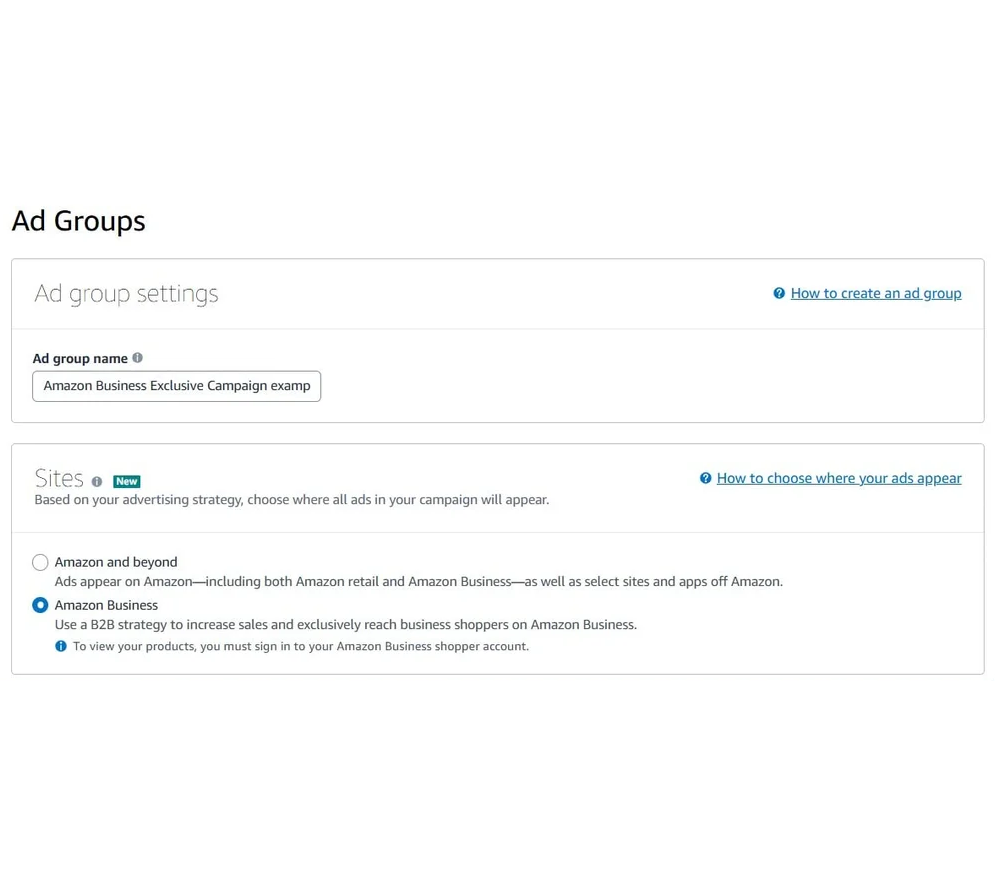
Task: Click the info icon next to 'Ad group name'
Action: tap(138, 358)
